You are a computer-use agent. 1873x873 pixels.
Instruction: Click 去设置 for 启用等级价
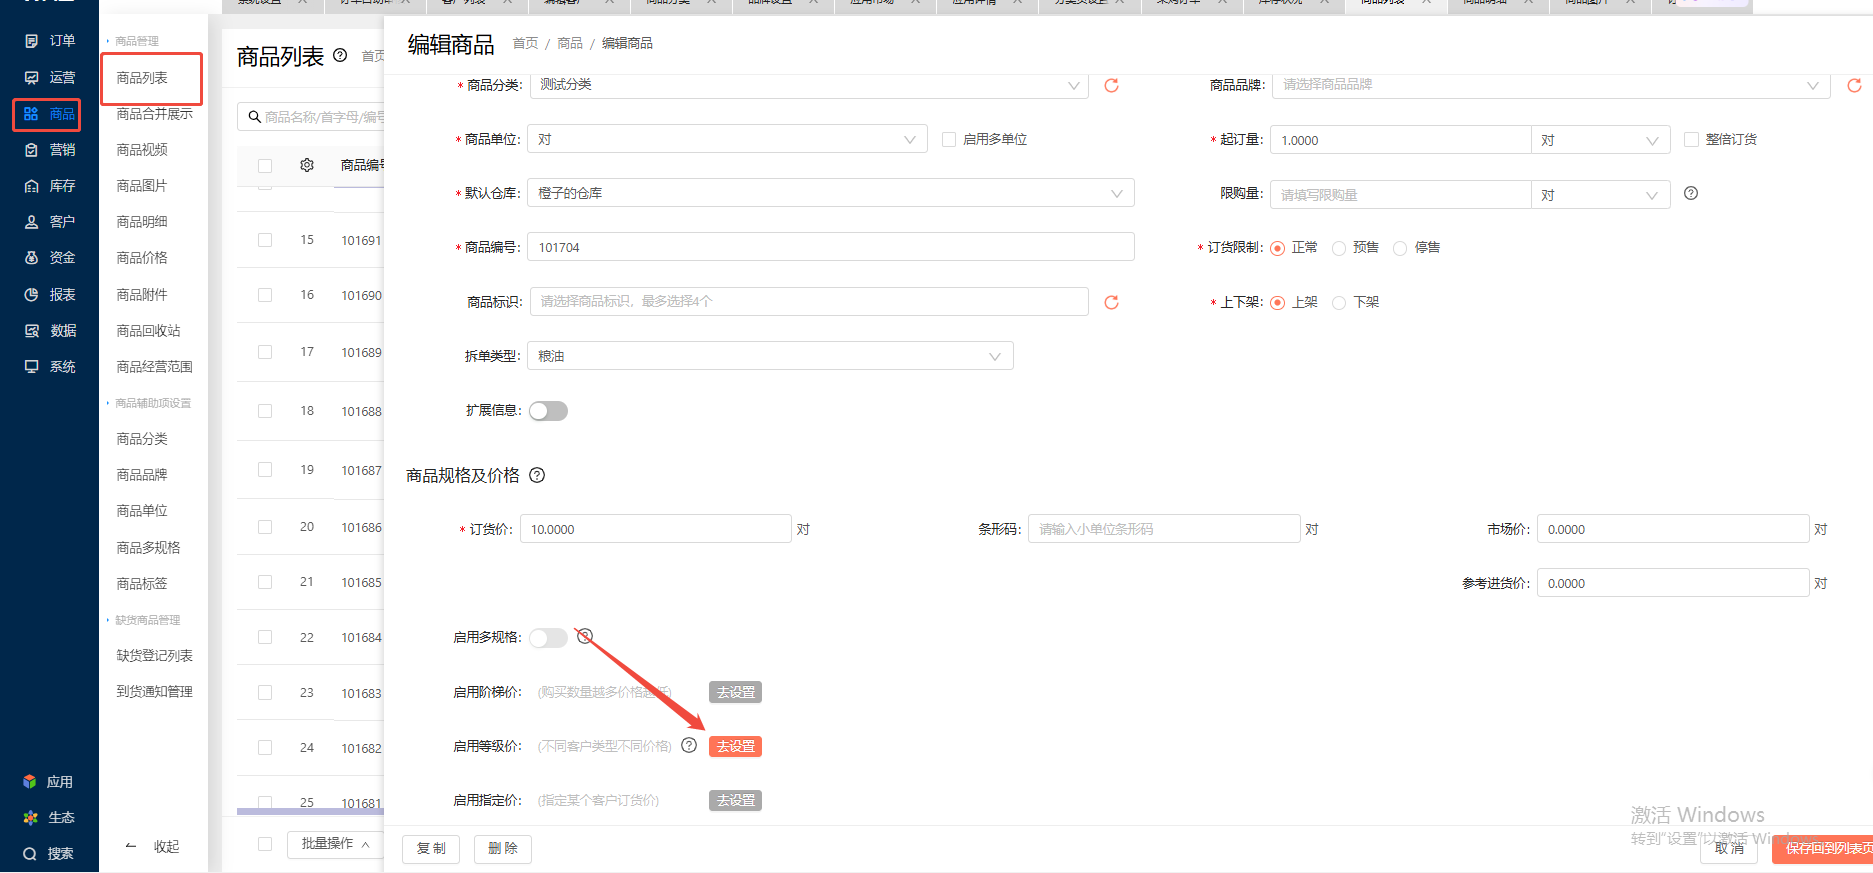[x=736, y=746]
